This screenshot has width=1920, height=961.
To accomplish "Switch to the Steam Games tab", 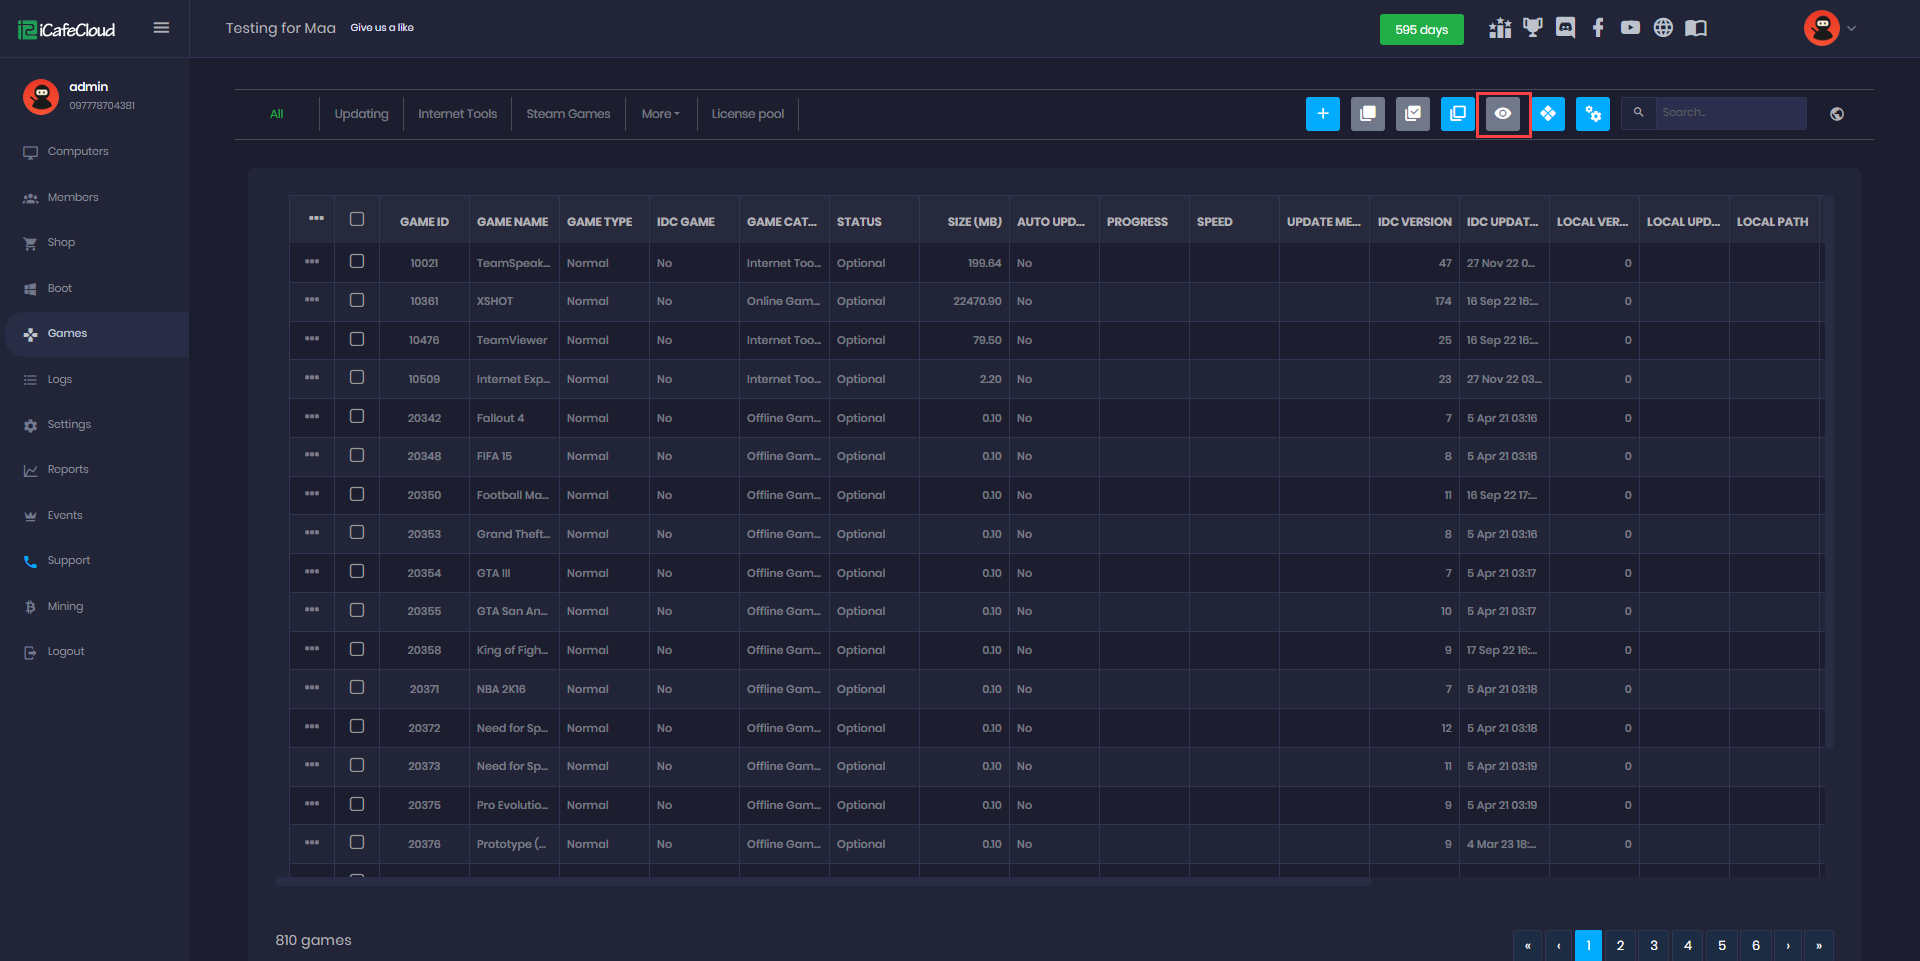I will tap(568, 114).
